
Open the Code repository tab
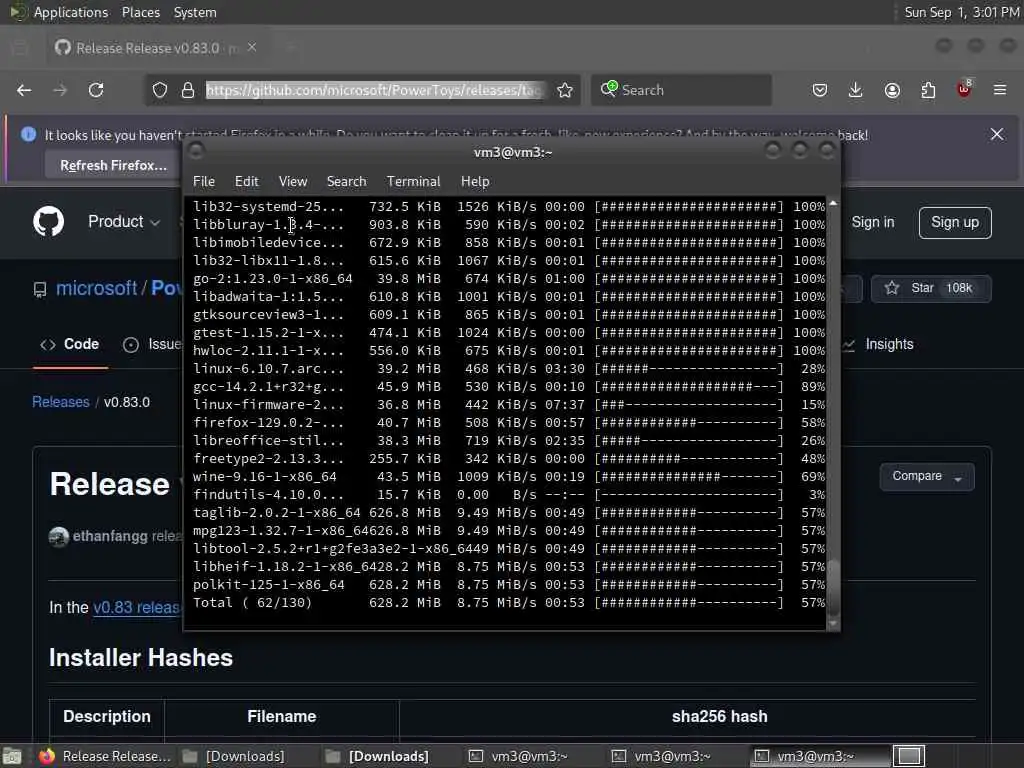point(71,344)
